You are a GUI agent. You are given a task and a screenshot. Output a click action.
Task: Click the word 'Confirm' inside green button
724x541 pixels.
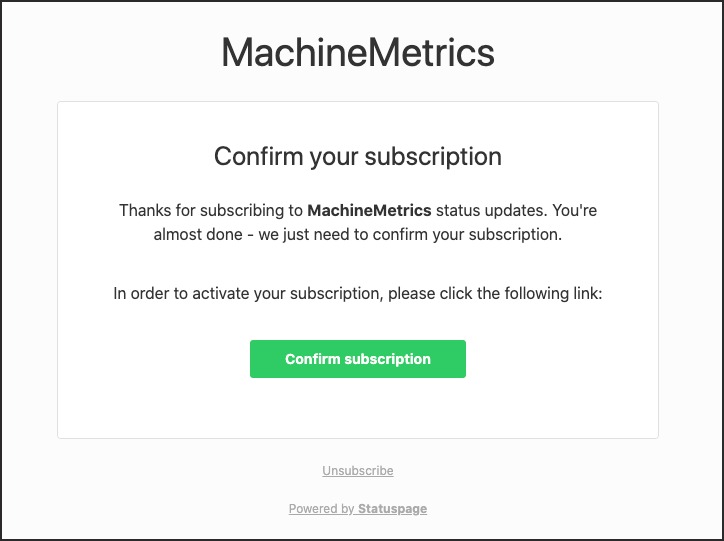[313, 359]
